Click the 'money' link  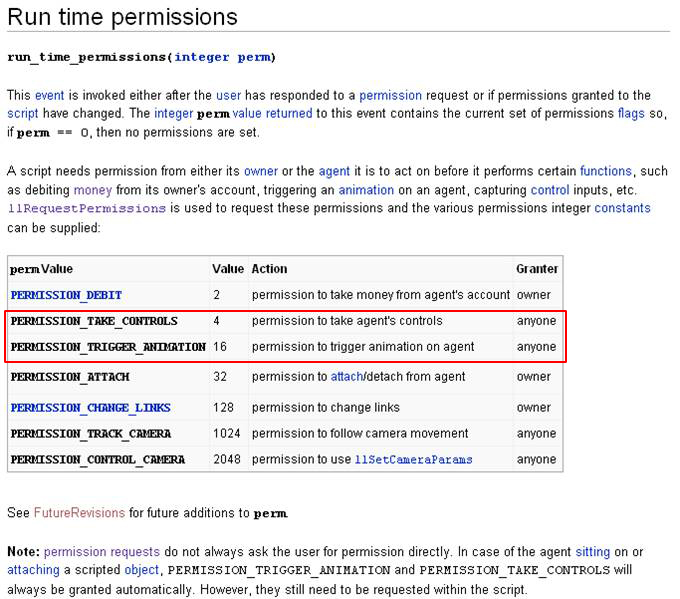[x=92, y=190]
